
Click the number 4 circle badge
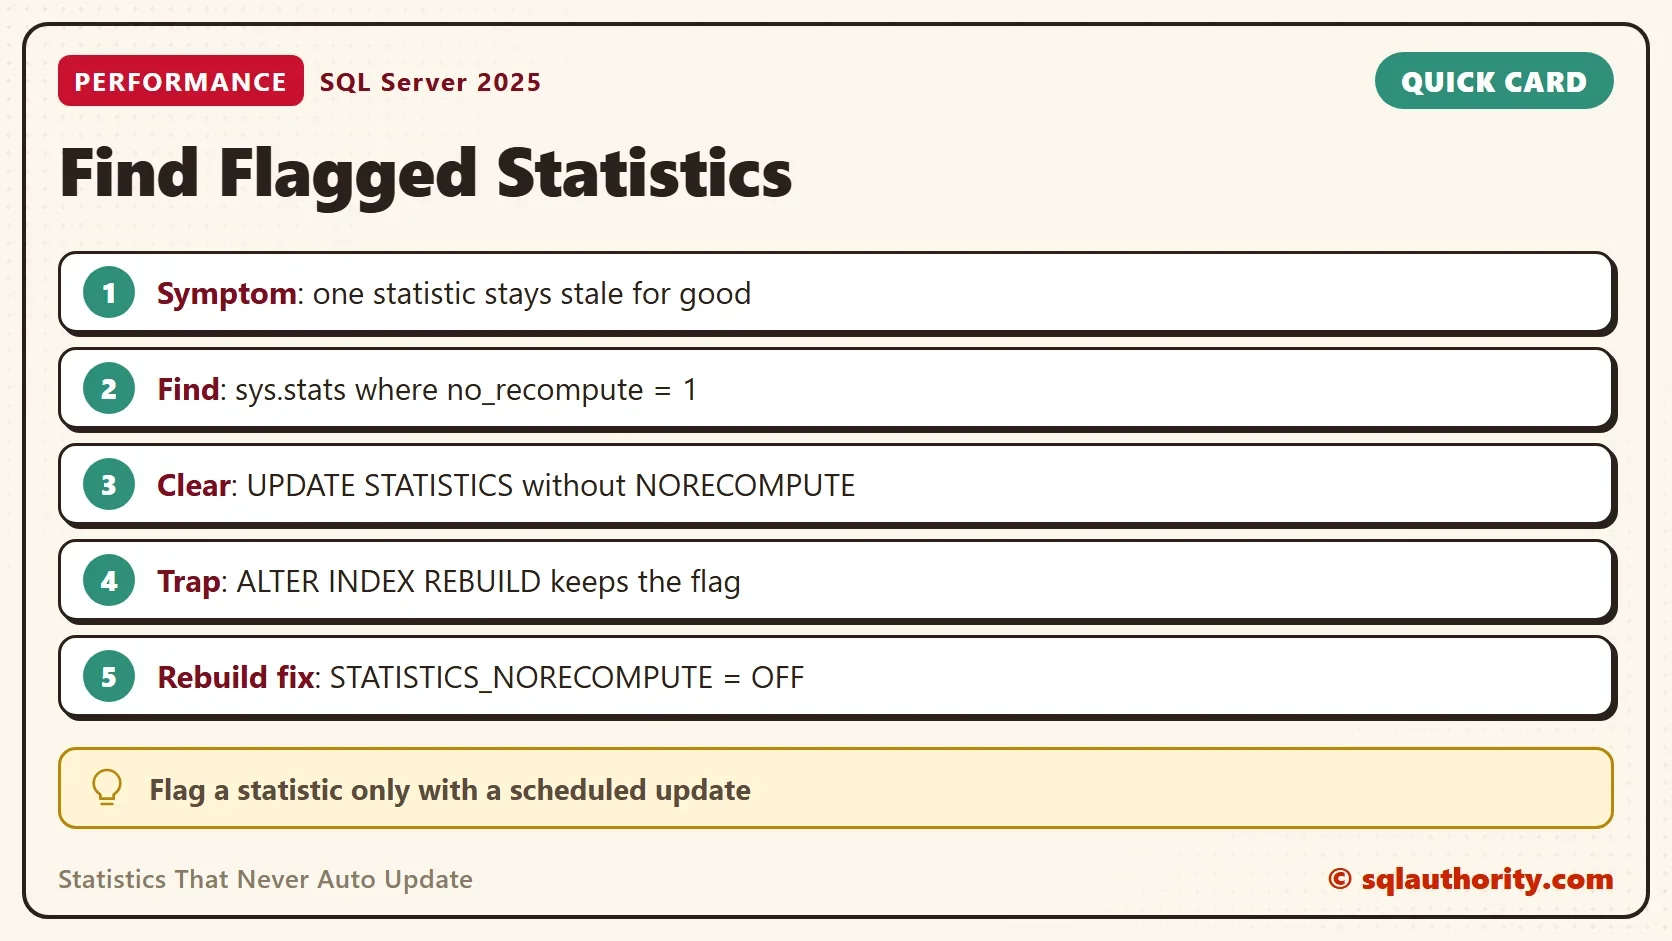109,581
